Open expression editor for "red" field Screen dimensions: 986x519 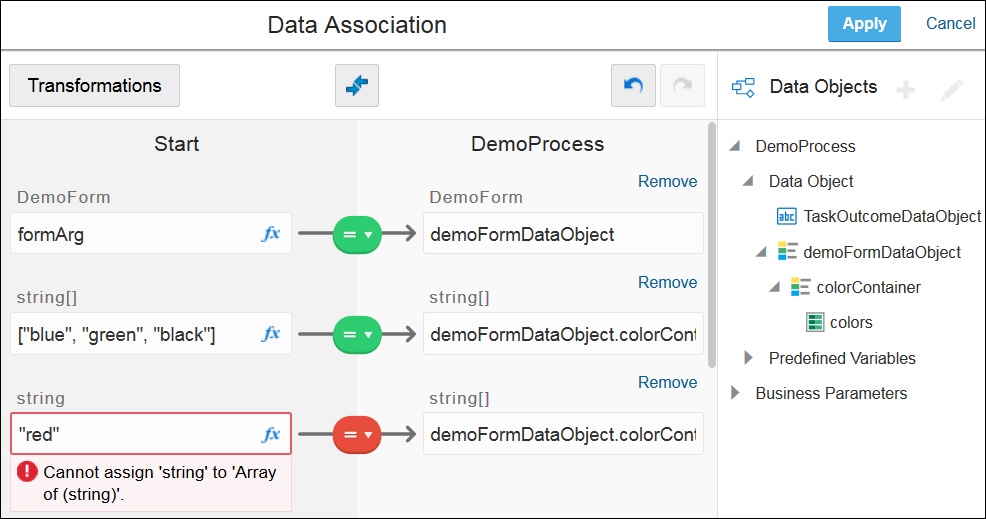pos(271,434)
